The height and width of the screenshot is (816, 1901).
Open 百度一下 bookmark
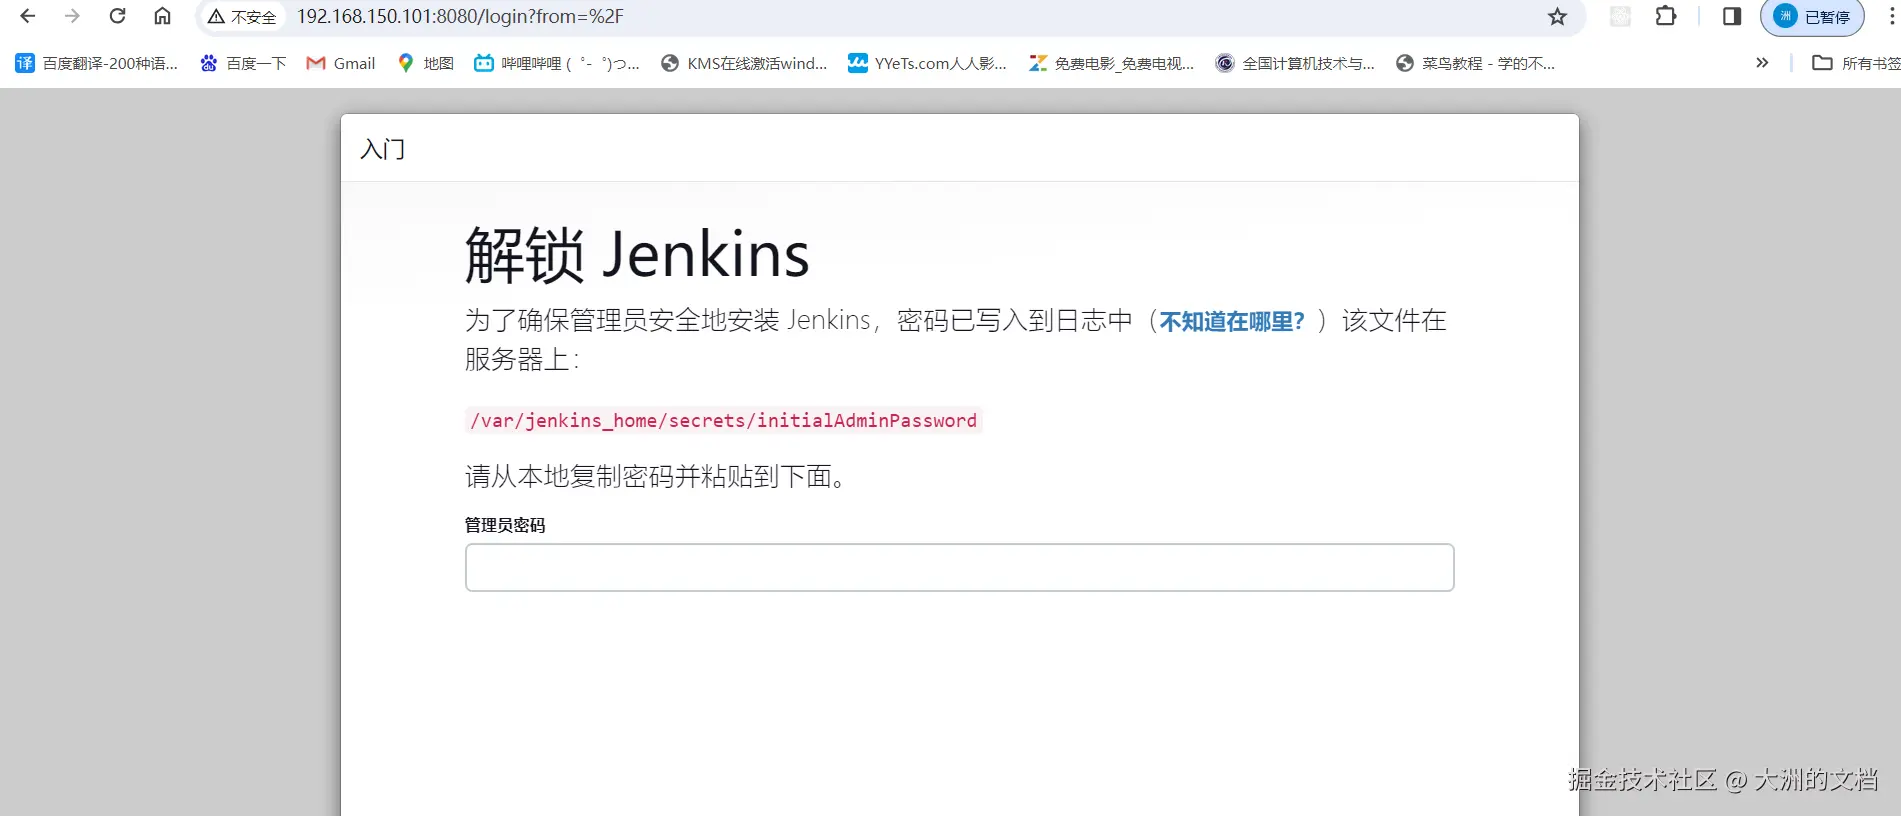[243, 63]
